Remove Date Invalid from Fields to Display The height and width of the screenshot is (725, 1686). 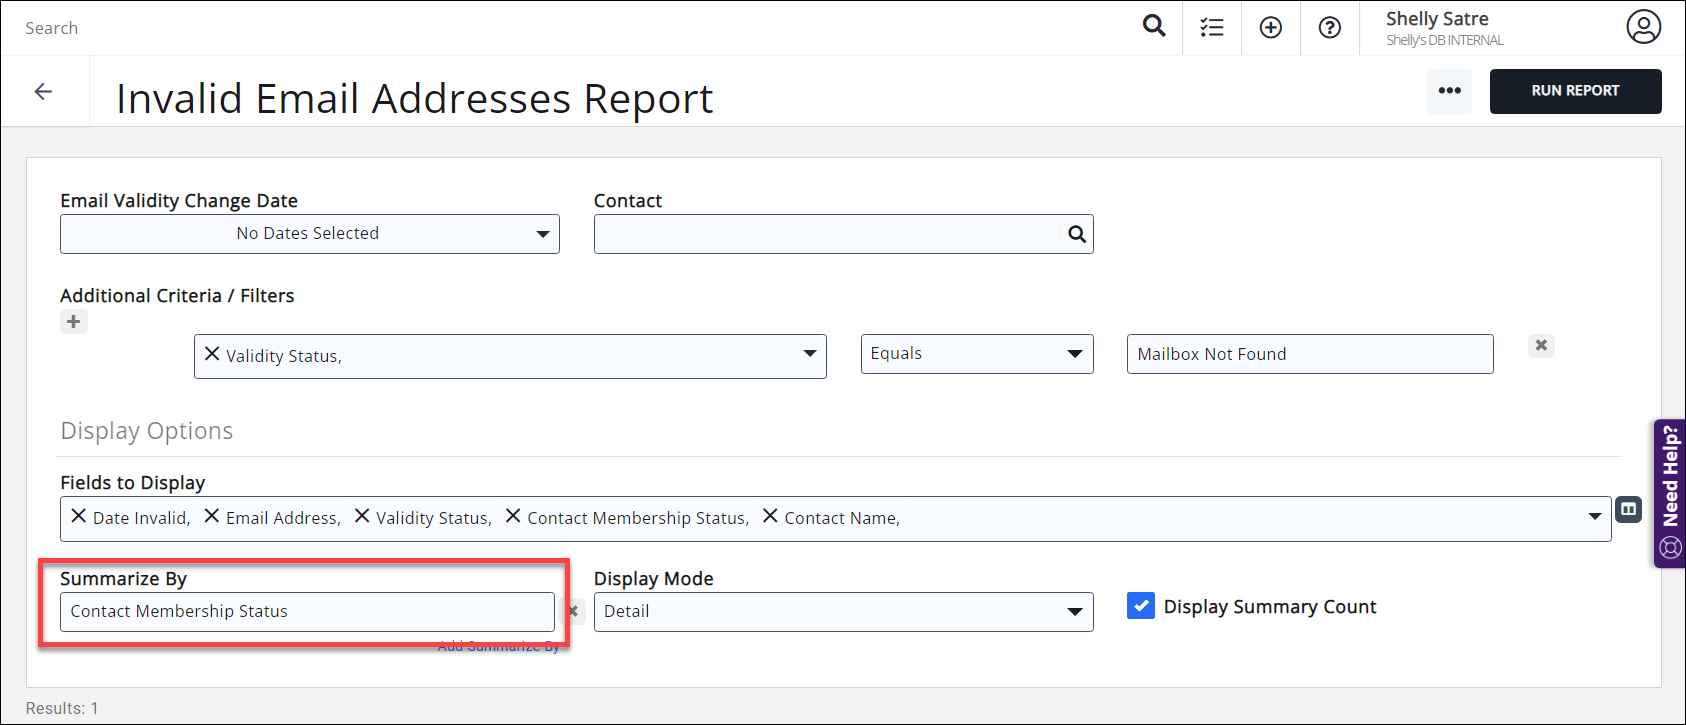coord(79,516)
